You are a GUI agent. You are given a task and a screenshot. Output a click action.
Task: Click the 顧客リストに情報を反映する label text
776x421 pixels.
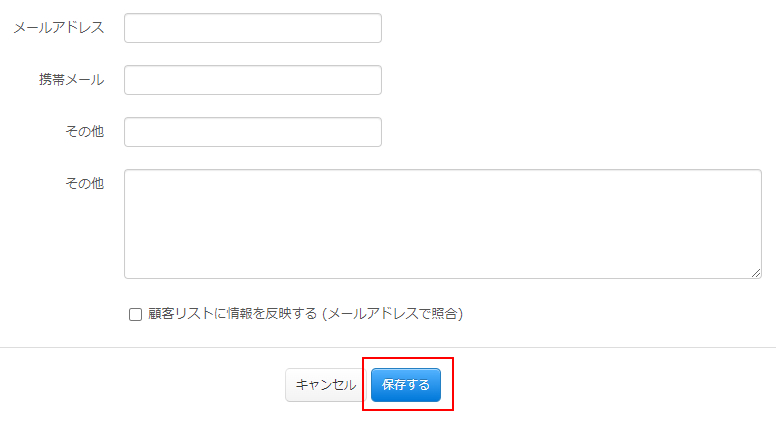232,314
